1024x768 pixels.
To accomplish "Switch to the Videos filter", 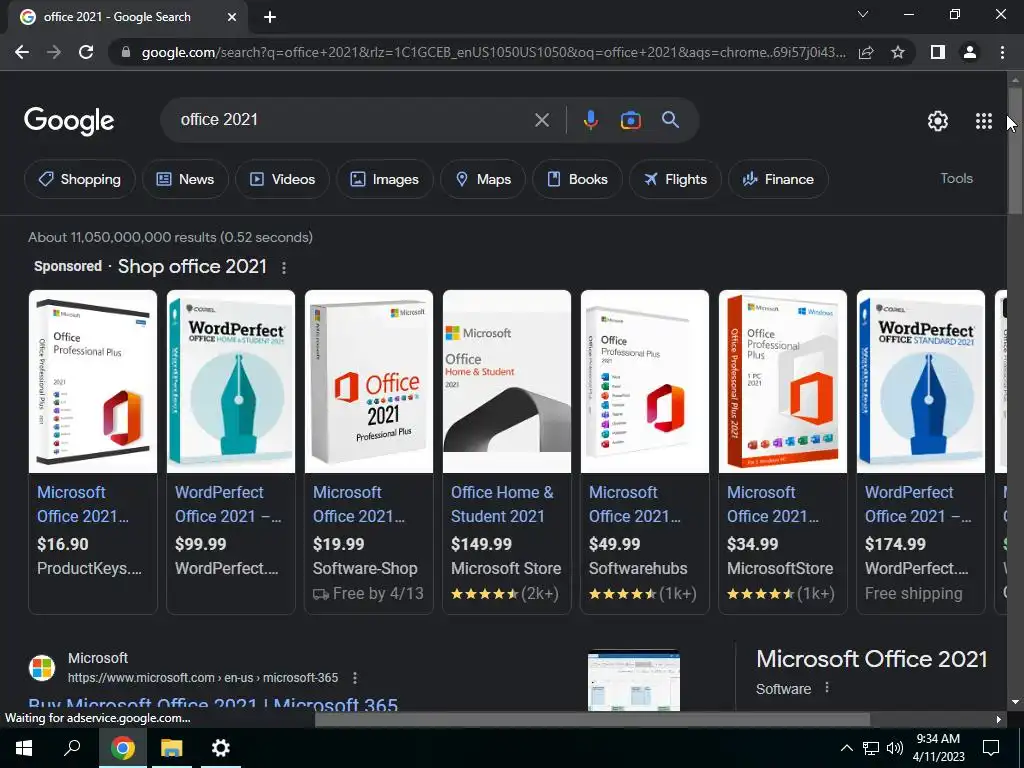I will coord(282,179).
